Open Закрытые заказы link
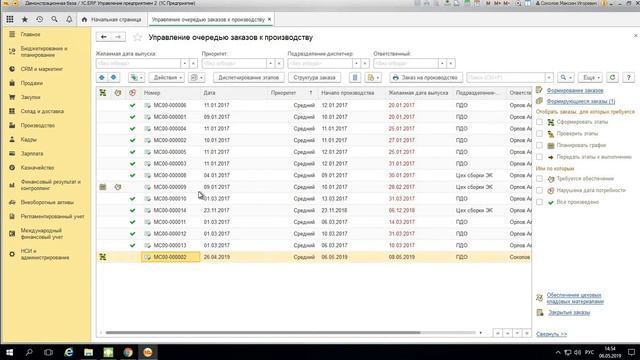 [x=569, y=313]
